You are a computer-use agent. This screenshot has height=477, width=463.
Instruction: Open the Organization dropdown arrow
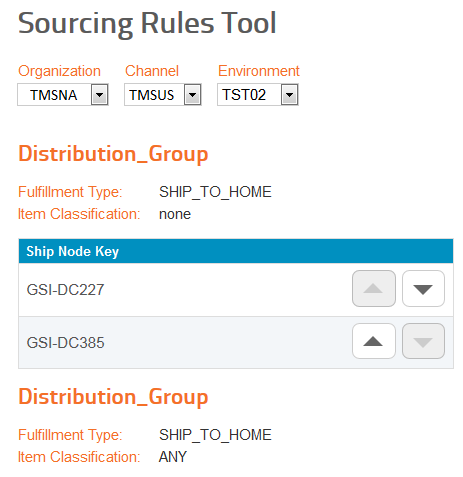click(99, 95)
